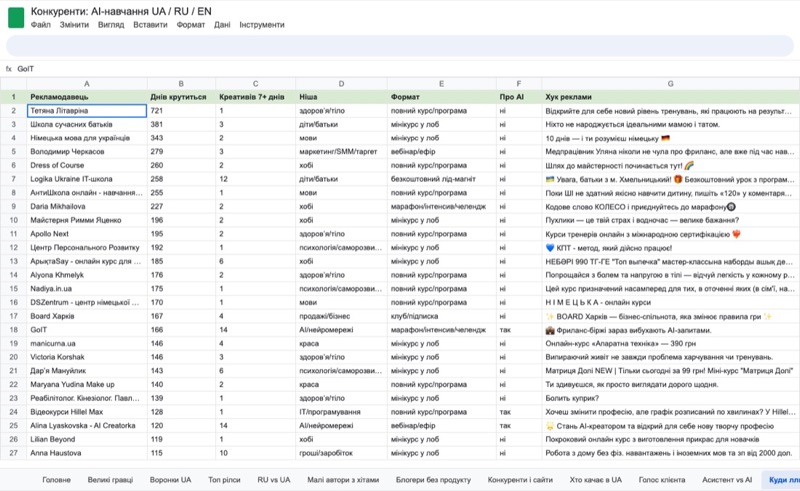Select the active Куди sheet tab
The image size is (800, 491).
[x=782, y=480]
